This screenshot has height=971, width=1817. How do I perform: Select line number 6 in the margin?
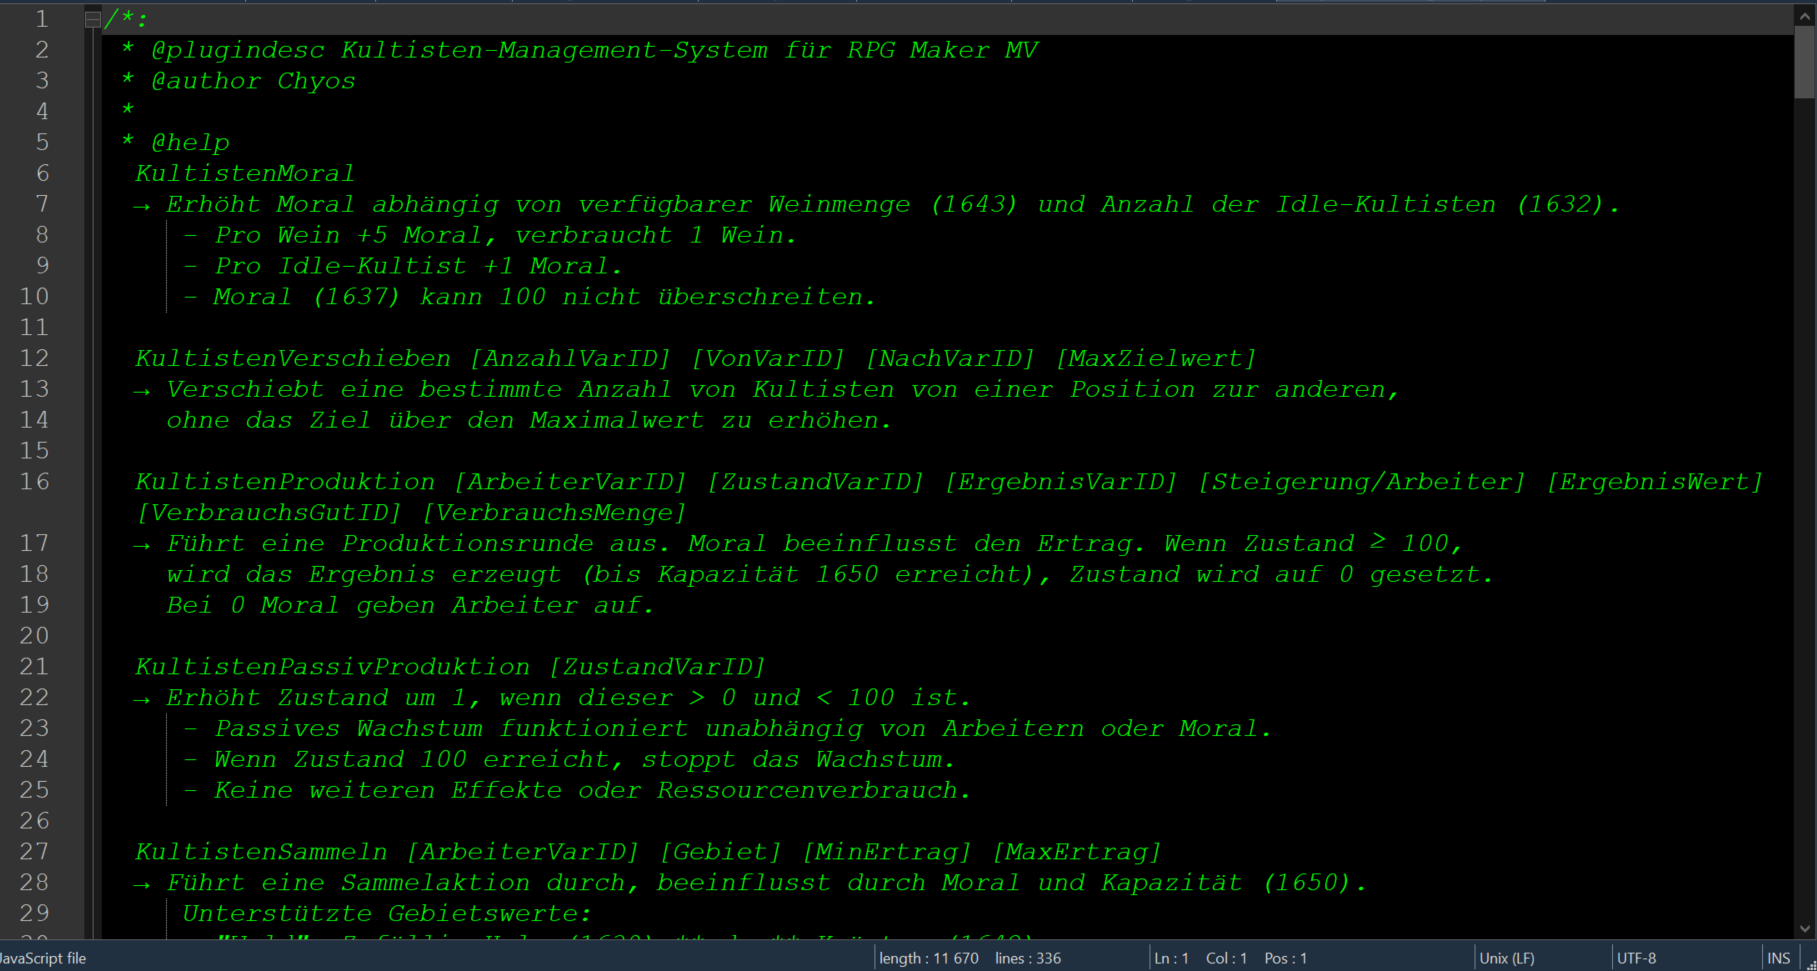click(x=42, y=173)
